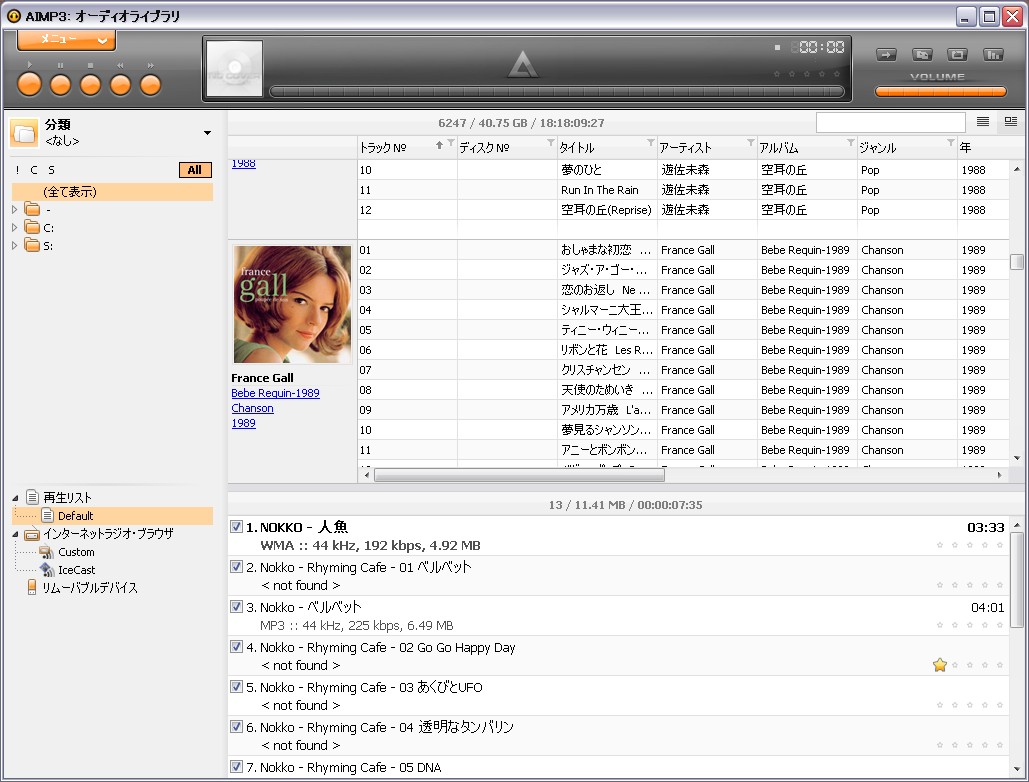Rate 'Go Go Happy Day' with gold star

tap(940, 665)
